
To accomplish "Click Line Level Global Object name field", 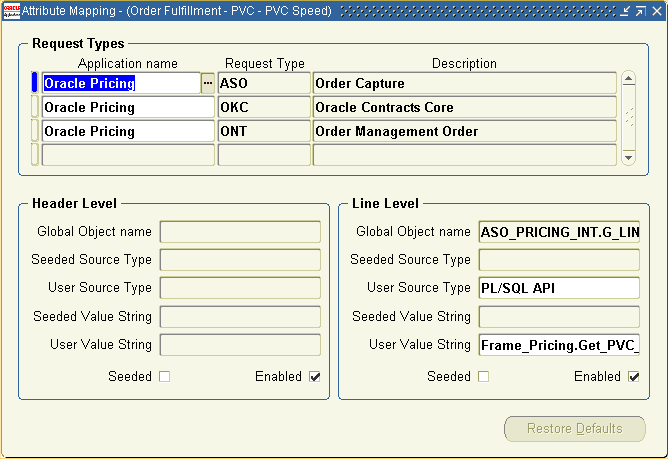I will pyautogui.click(x=559, y=231).
